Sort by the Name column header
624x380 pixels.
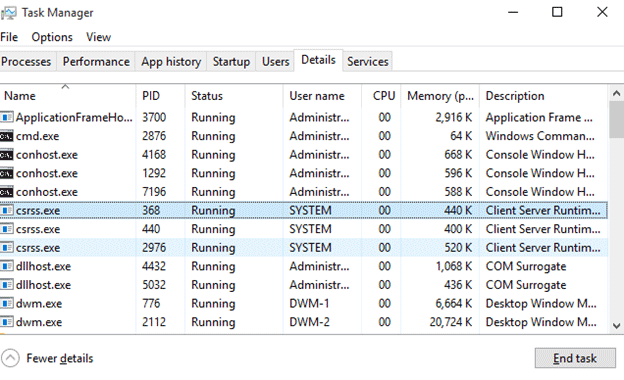tap(68, 96)
